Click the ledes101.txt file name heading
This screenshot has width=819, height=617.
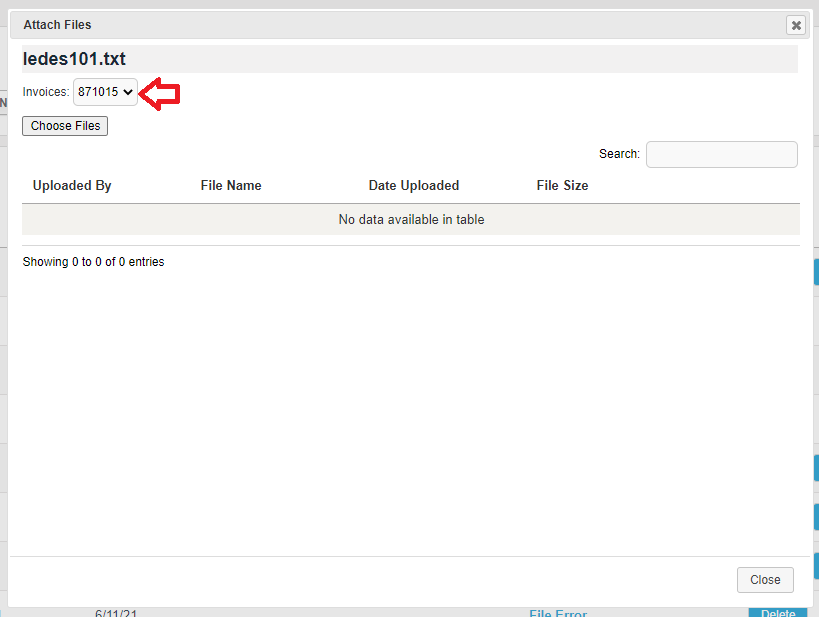tap(74, 59)
